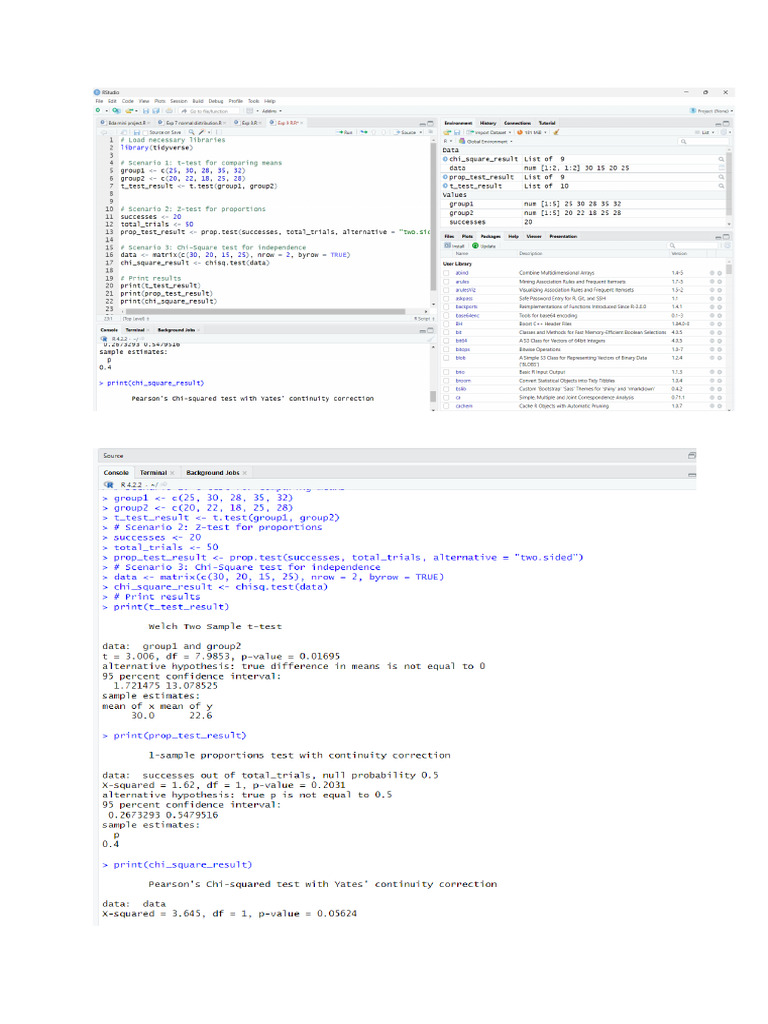
Task: Check the abind package checkbox
Action: point(447,273)
